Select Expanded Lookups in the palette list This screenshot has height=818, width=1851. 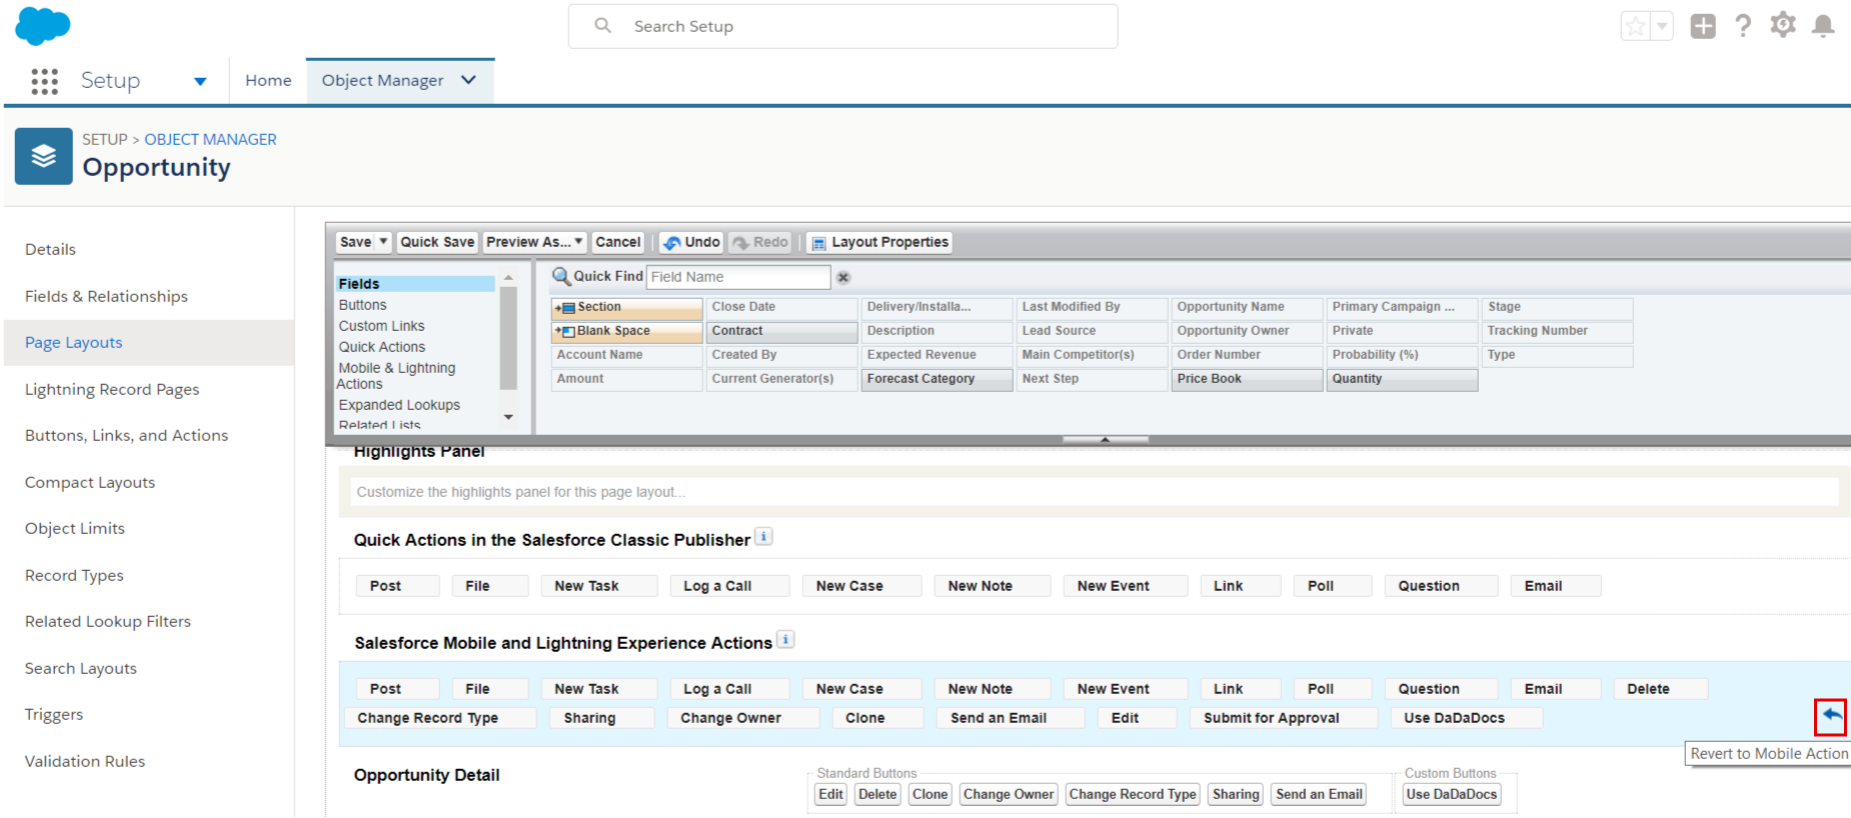click(x=399, y=405)
